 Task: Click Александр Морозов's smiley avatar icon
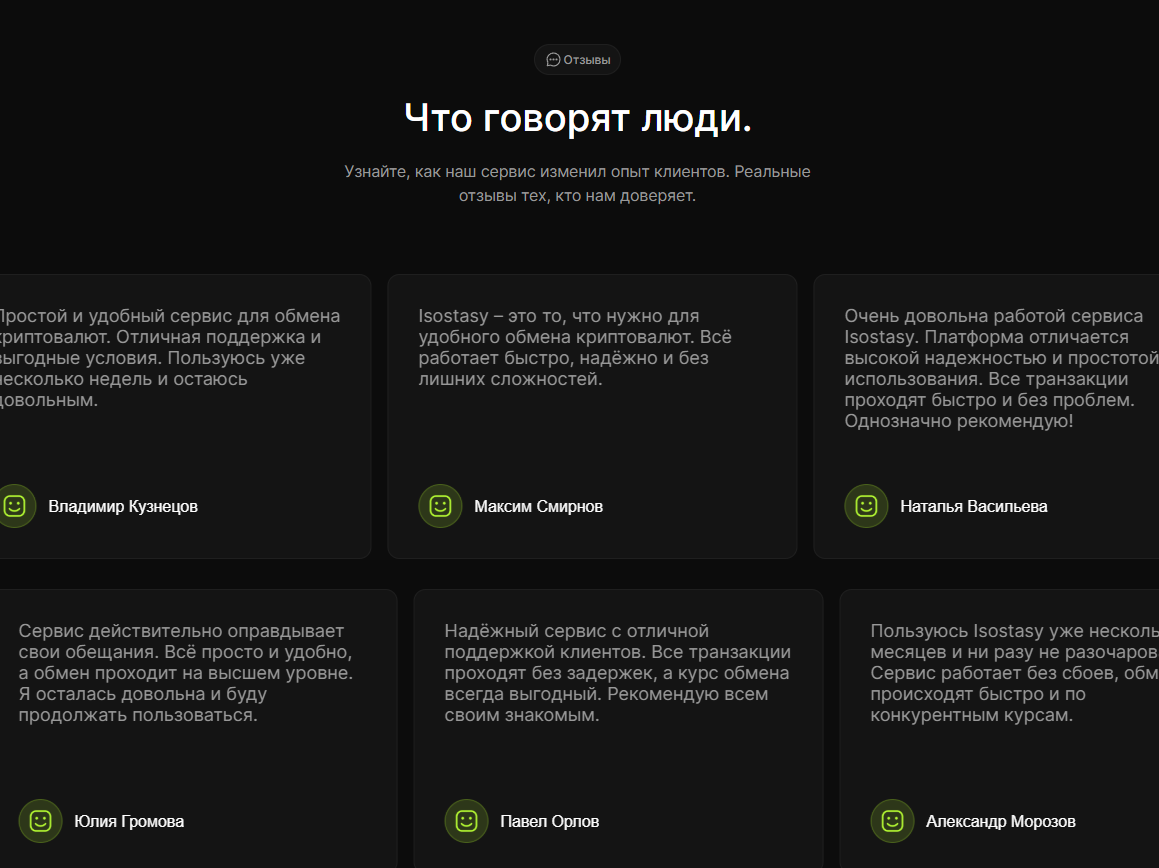pos(893,821)
